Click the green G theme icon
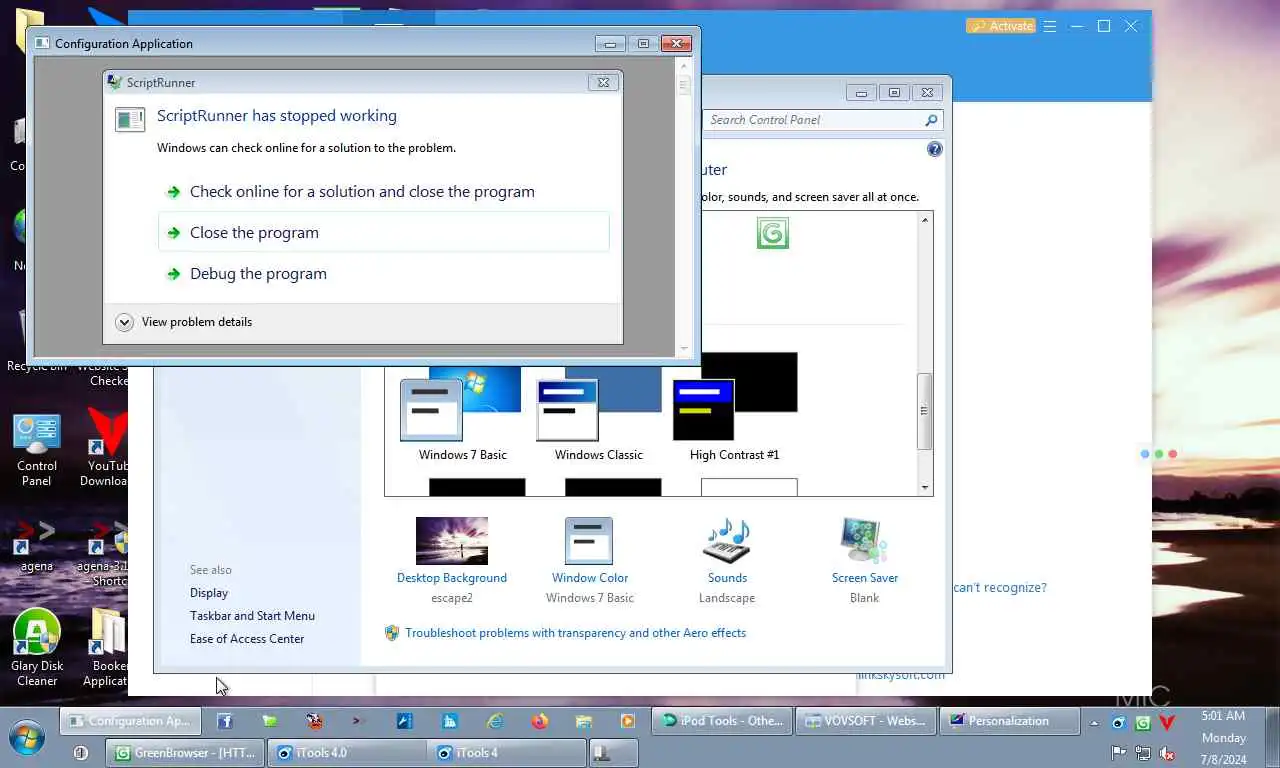This screenshot has height=768, width=1280. (x=773, y=233)
